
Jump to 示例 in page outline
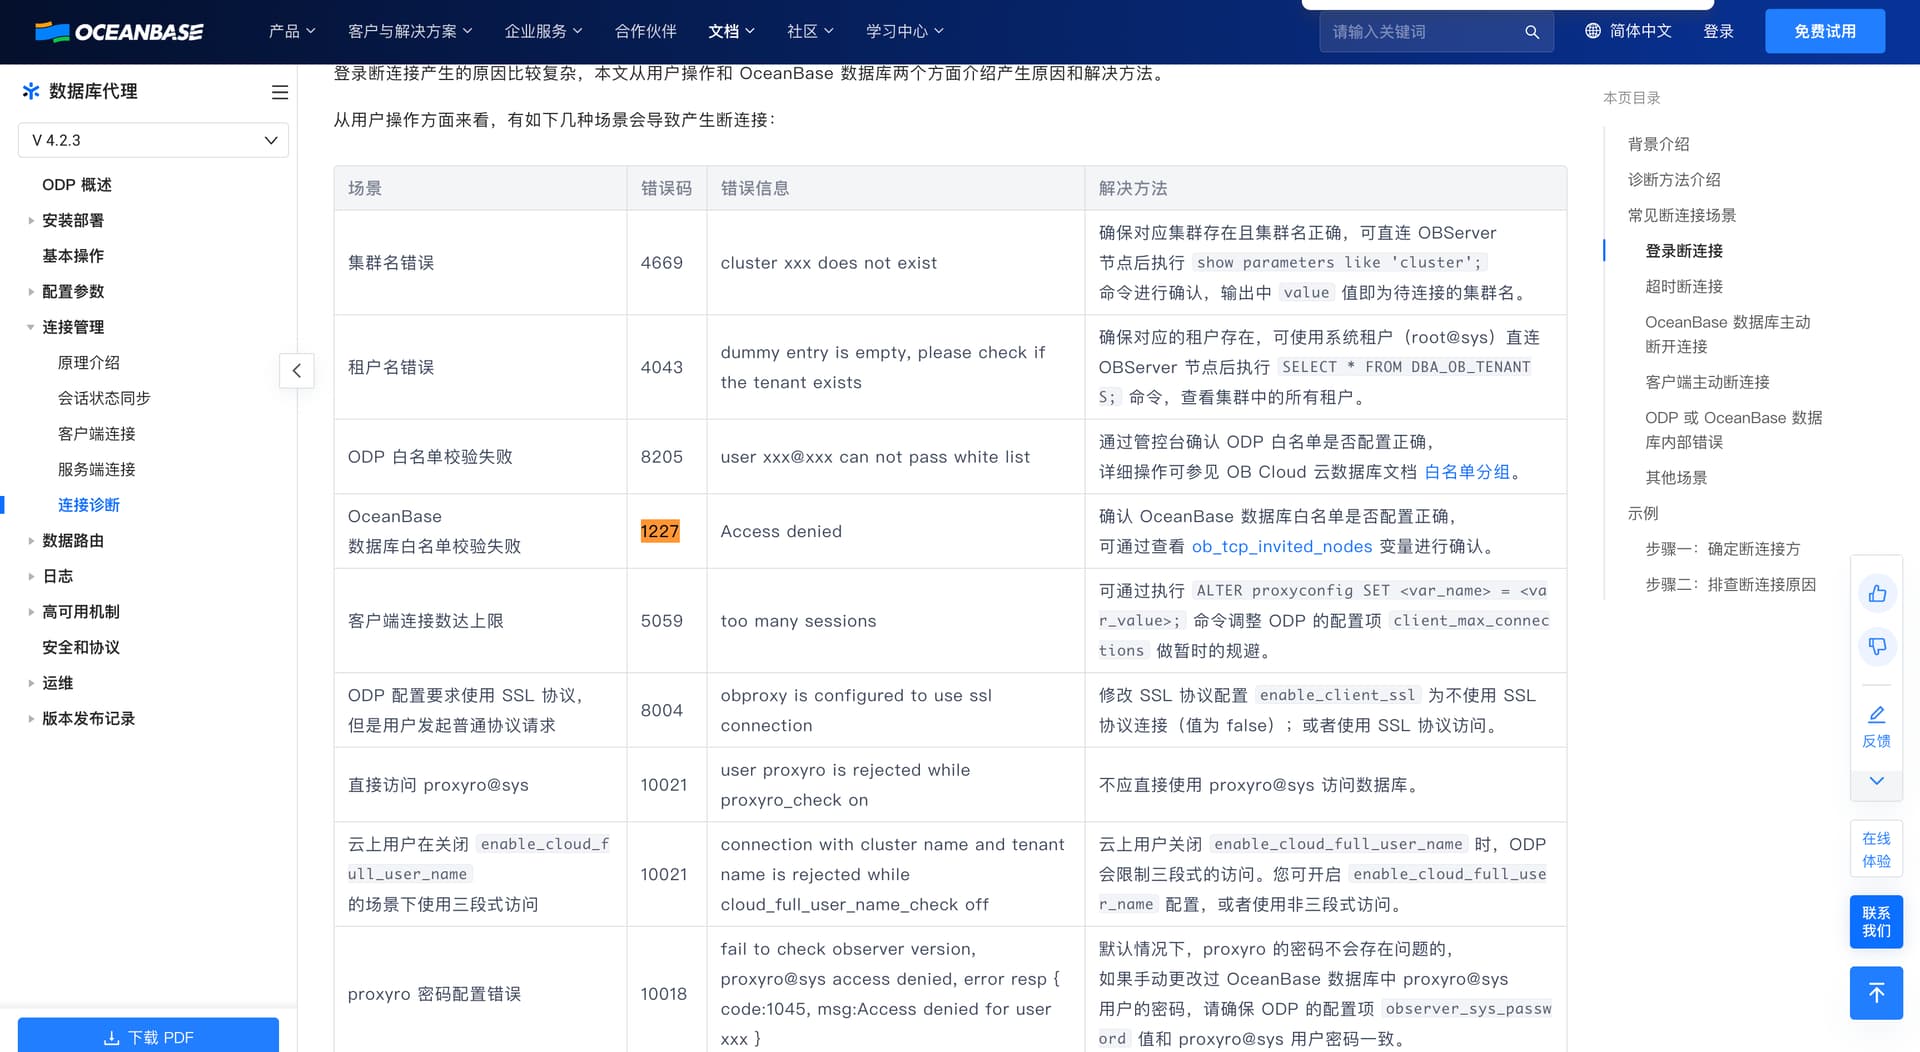pos(1642,514)
